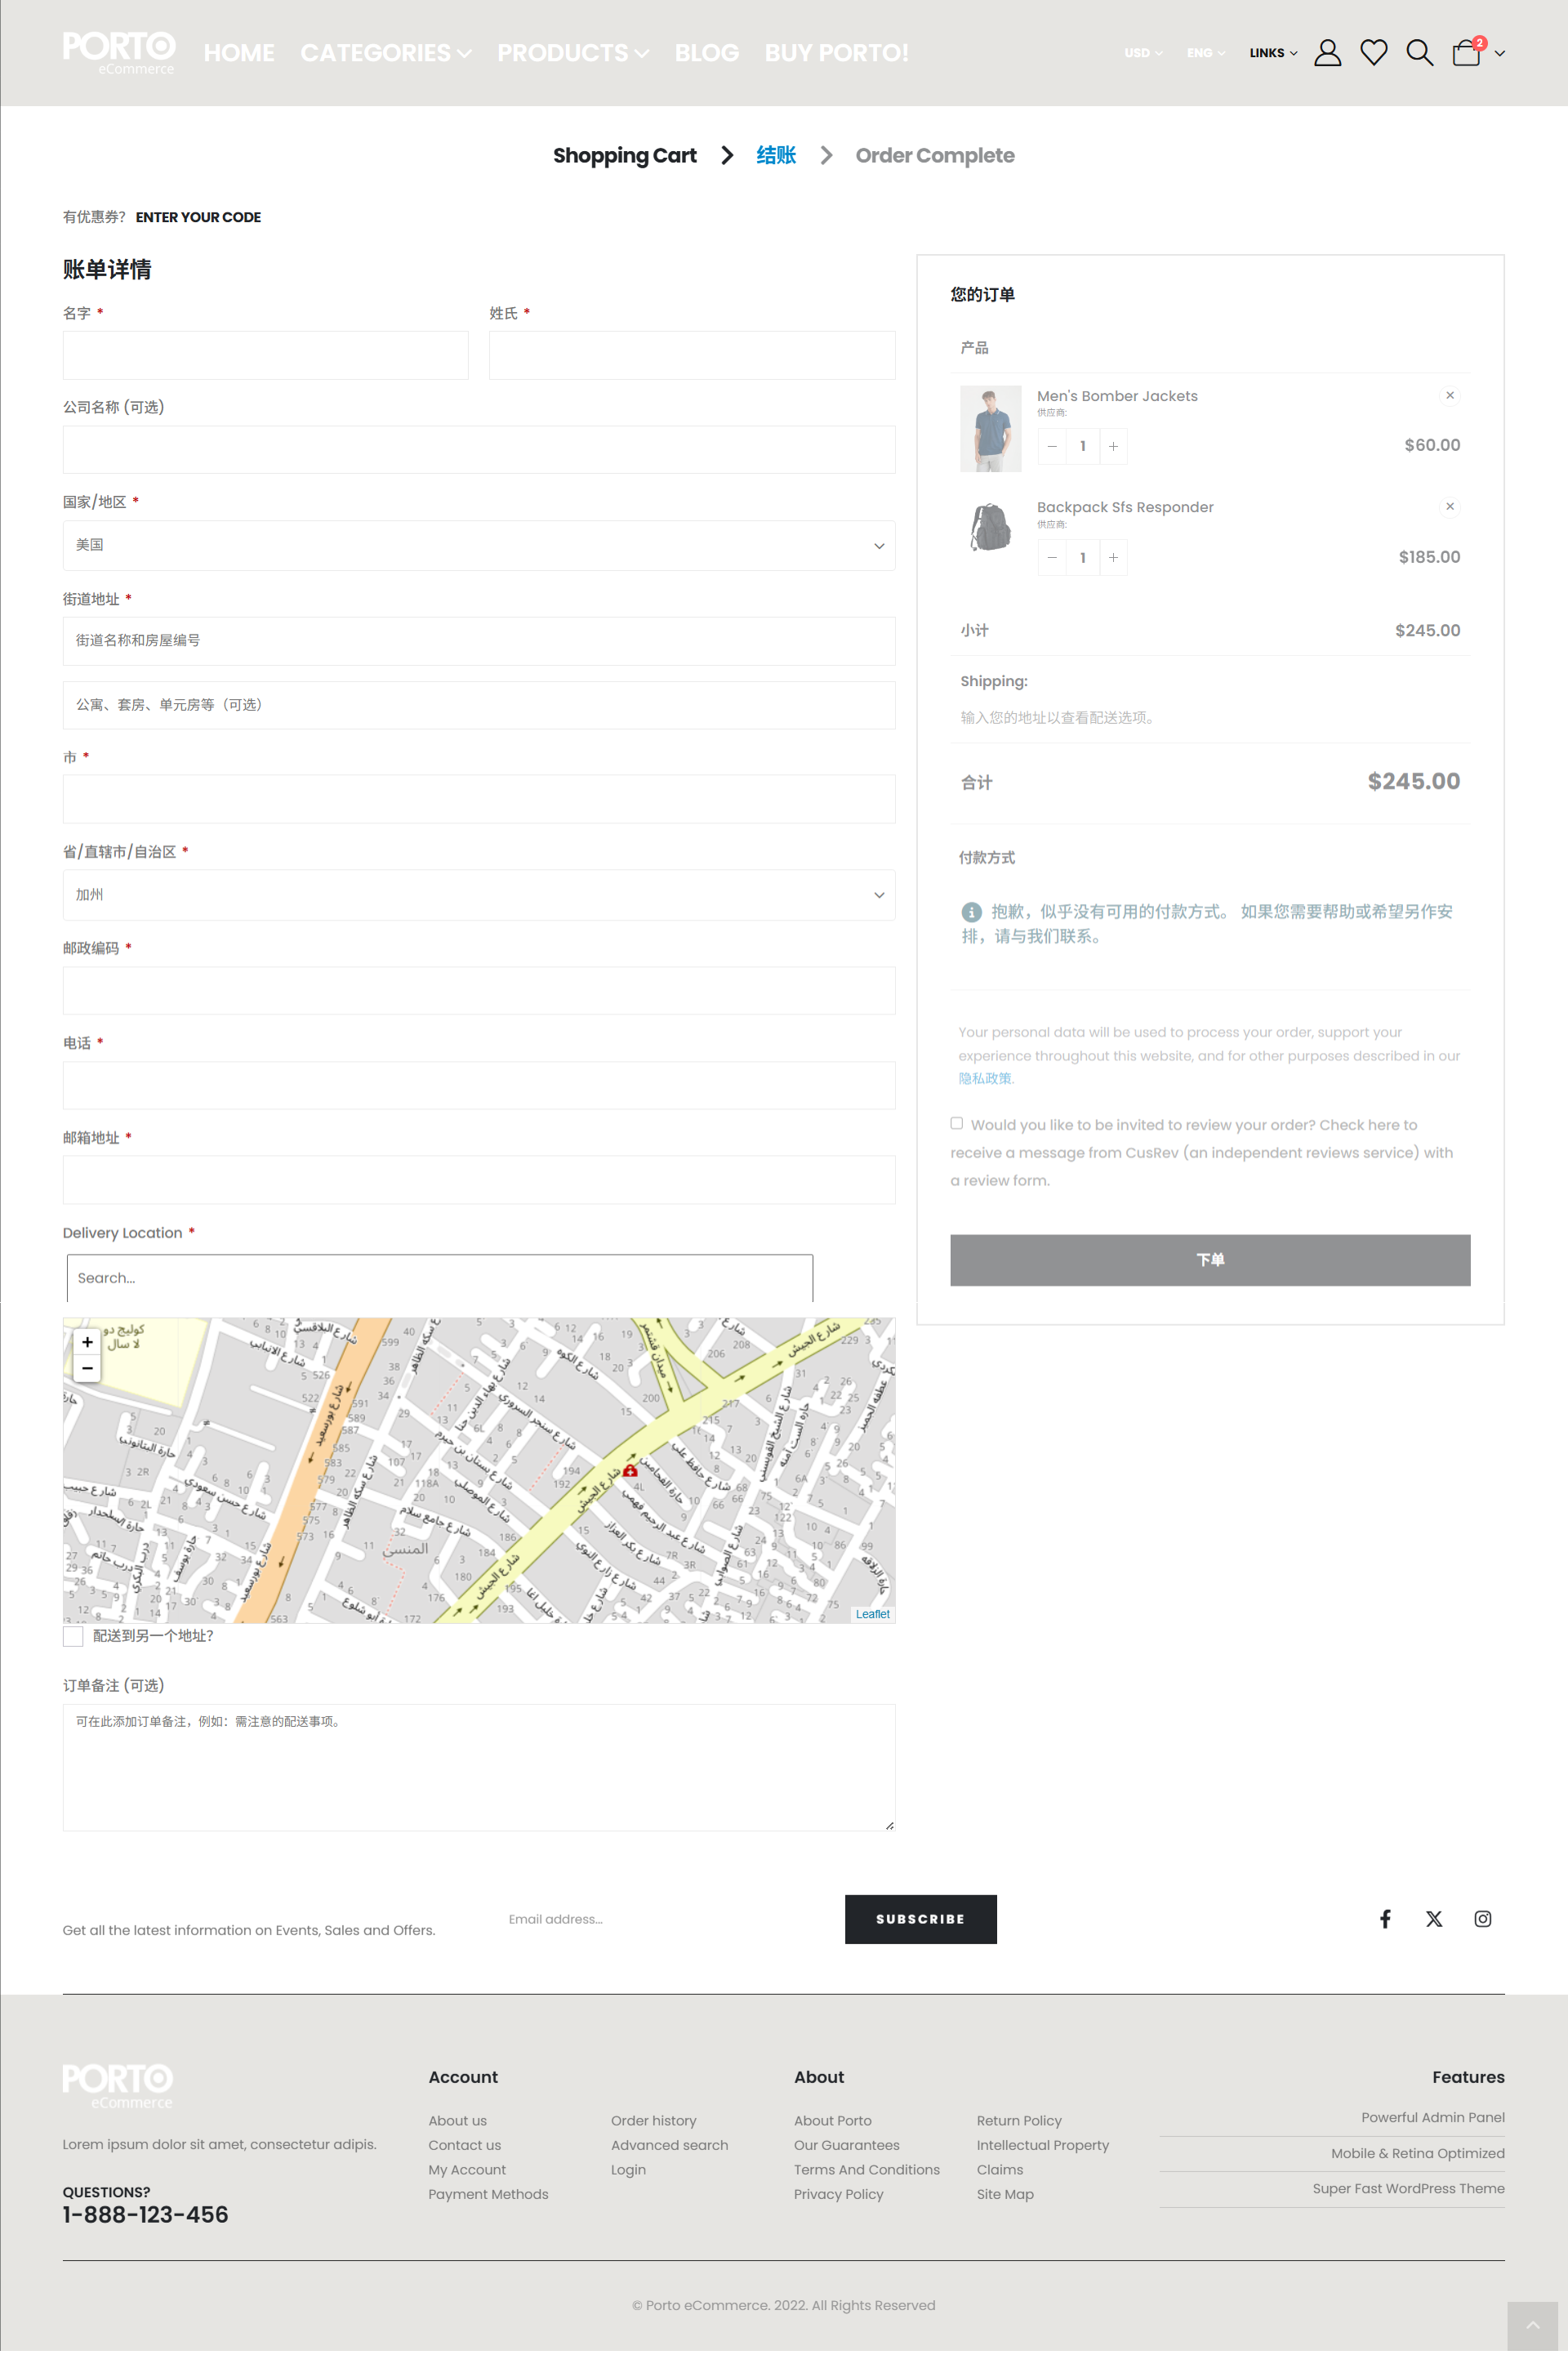Click the Delivery Location search field
The image size is (1568, 2355).
[x=439, y=1278]
